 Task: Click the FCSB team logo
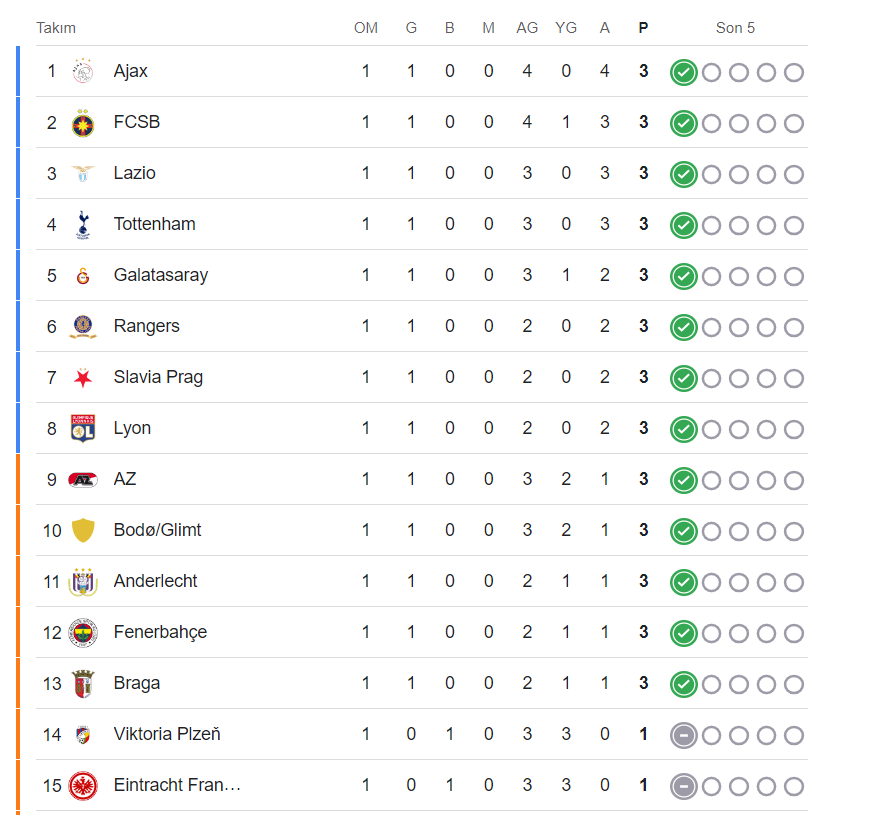tap(83, 123)
